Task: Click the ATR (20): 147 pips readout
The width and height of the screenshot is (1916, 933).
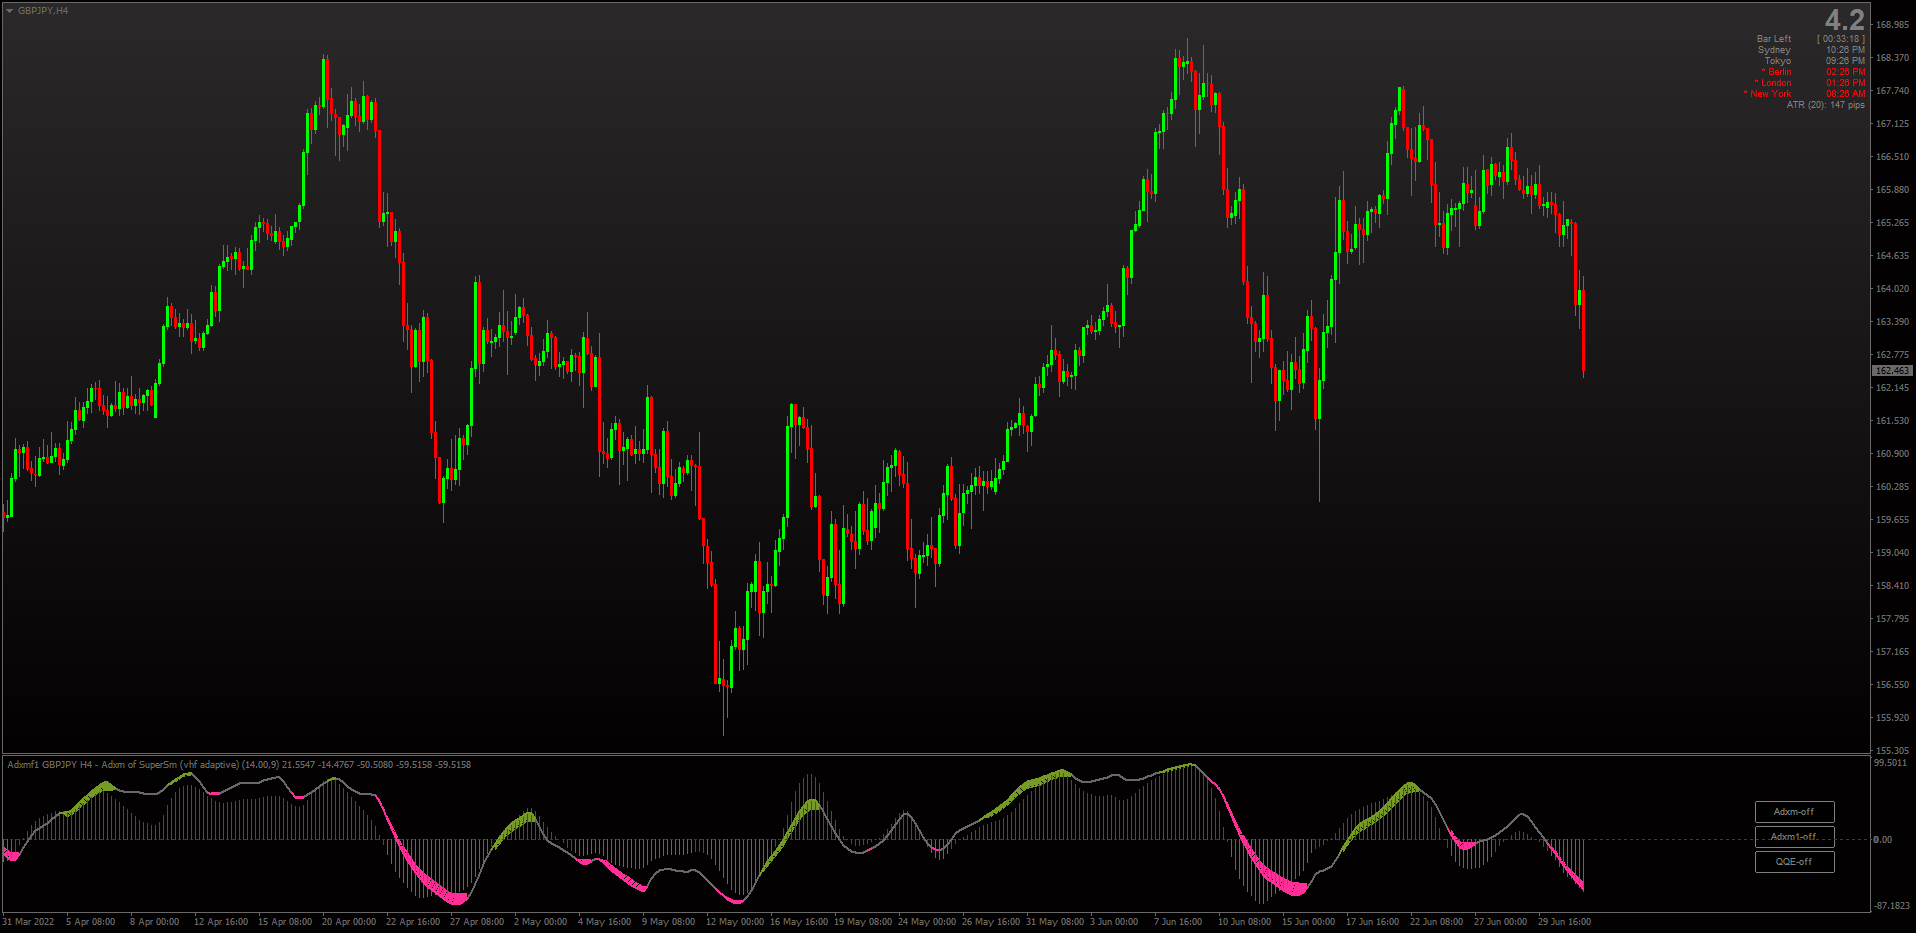Action: click(1825, 105)
